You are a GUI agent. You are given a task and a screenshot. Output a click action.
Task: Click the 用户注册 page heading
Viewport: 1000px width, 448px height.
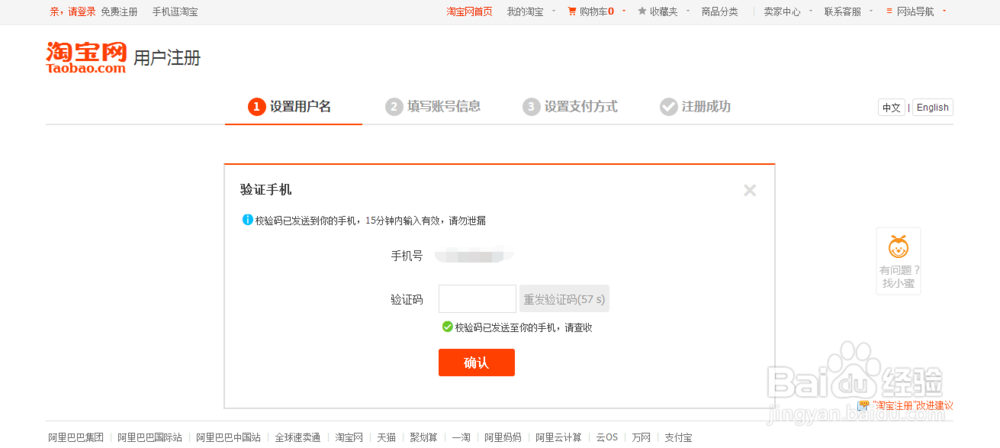coord(167,59)
